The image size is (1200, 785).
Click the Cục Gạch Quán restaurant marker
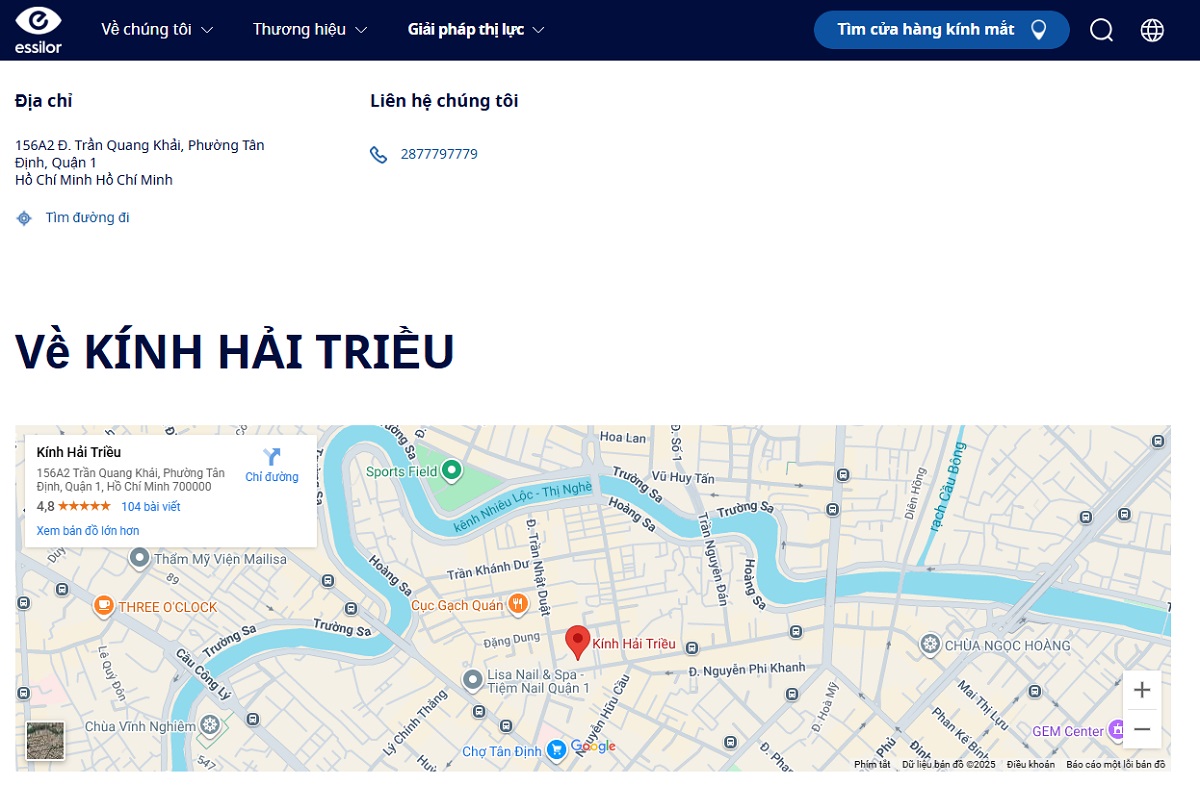tap(517, 603)
